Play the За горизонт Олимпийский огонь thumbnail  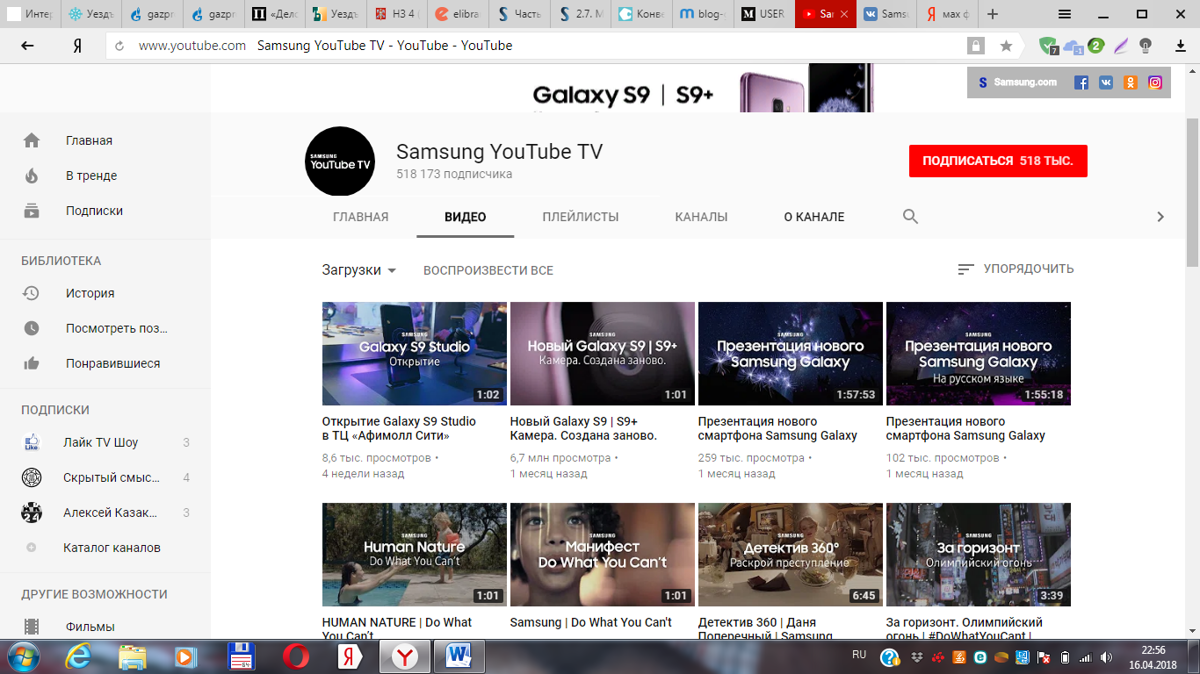(x=978, y=555)
